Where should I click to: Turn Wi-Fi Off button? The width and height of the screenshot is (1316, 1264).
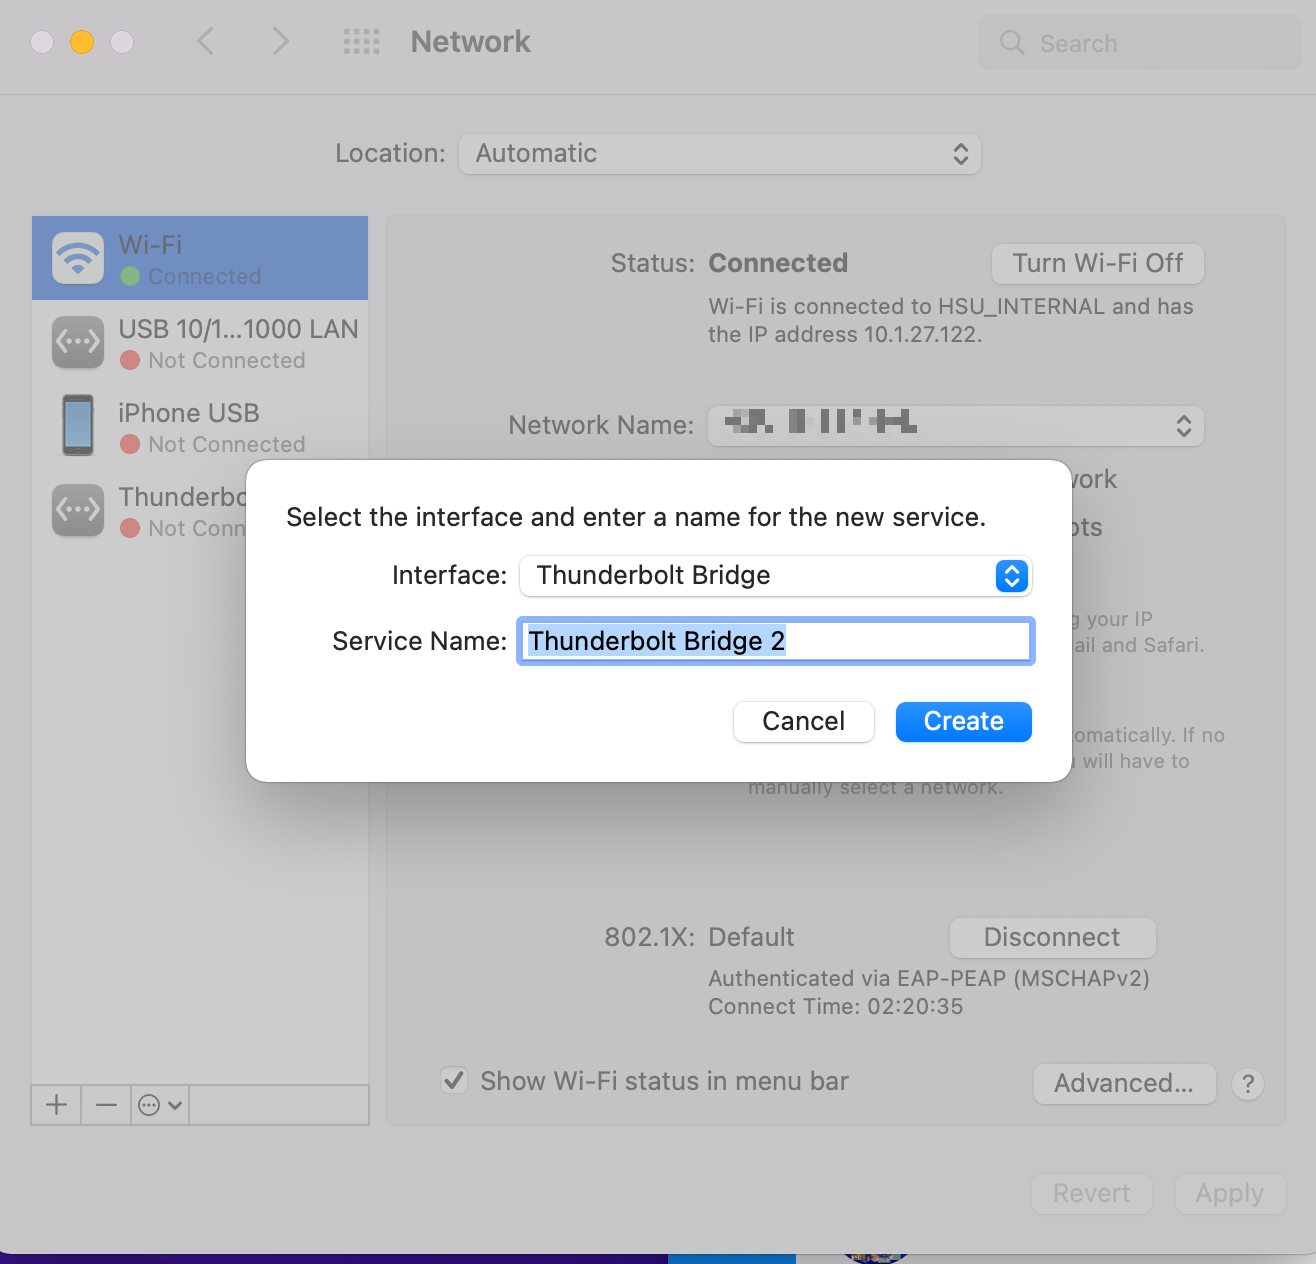point(1098,264)
